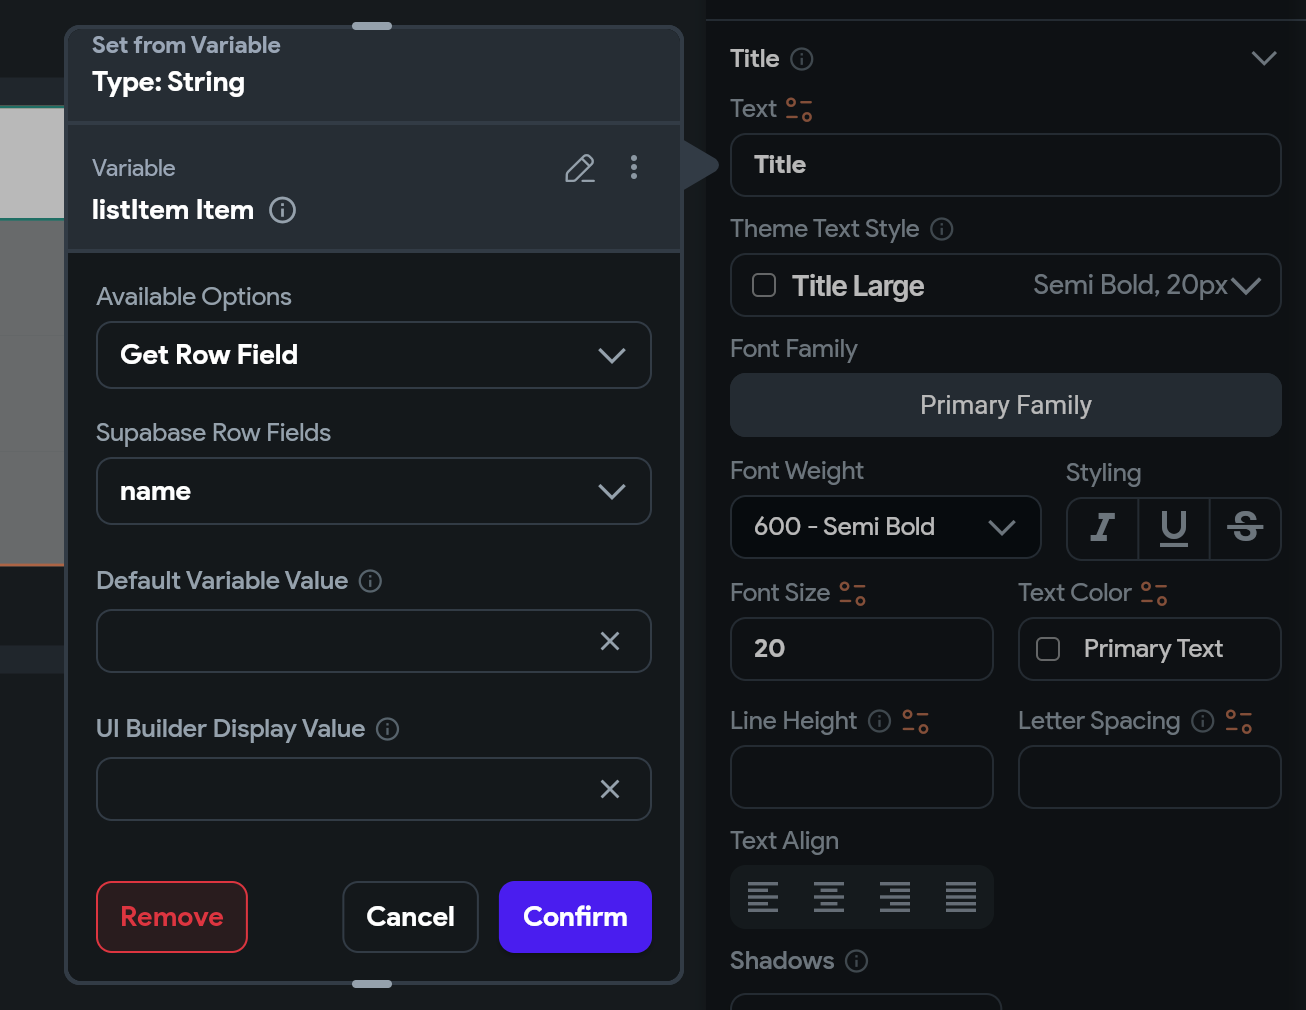Screen dimensions: 1306x1010
Task: Toggle italic text styling
Action: tap(1103, 527)
